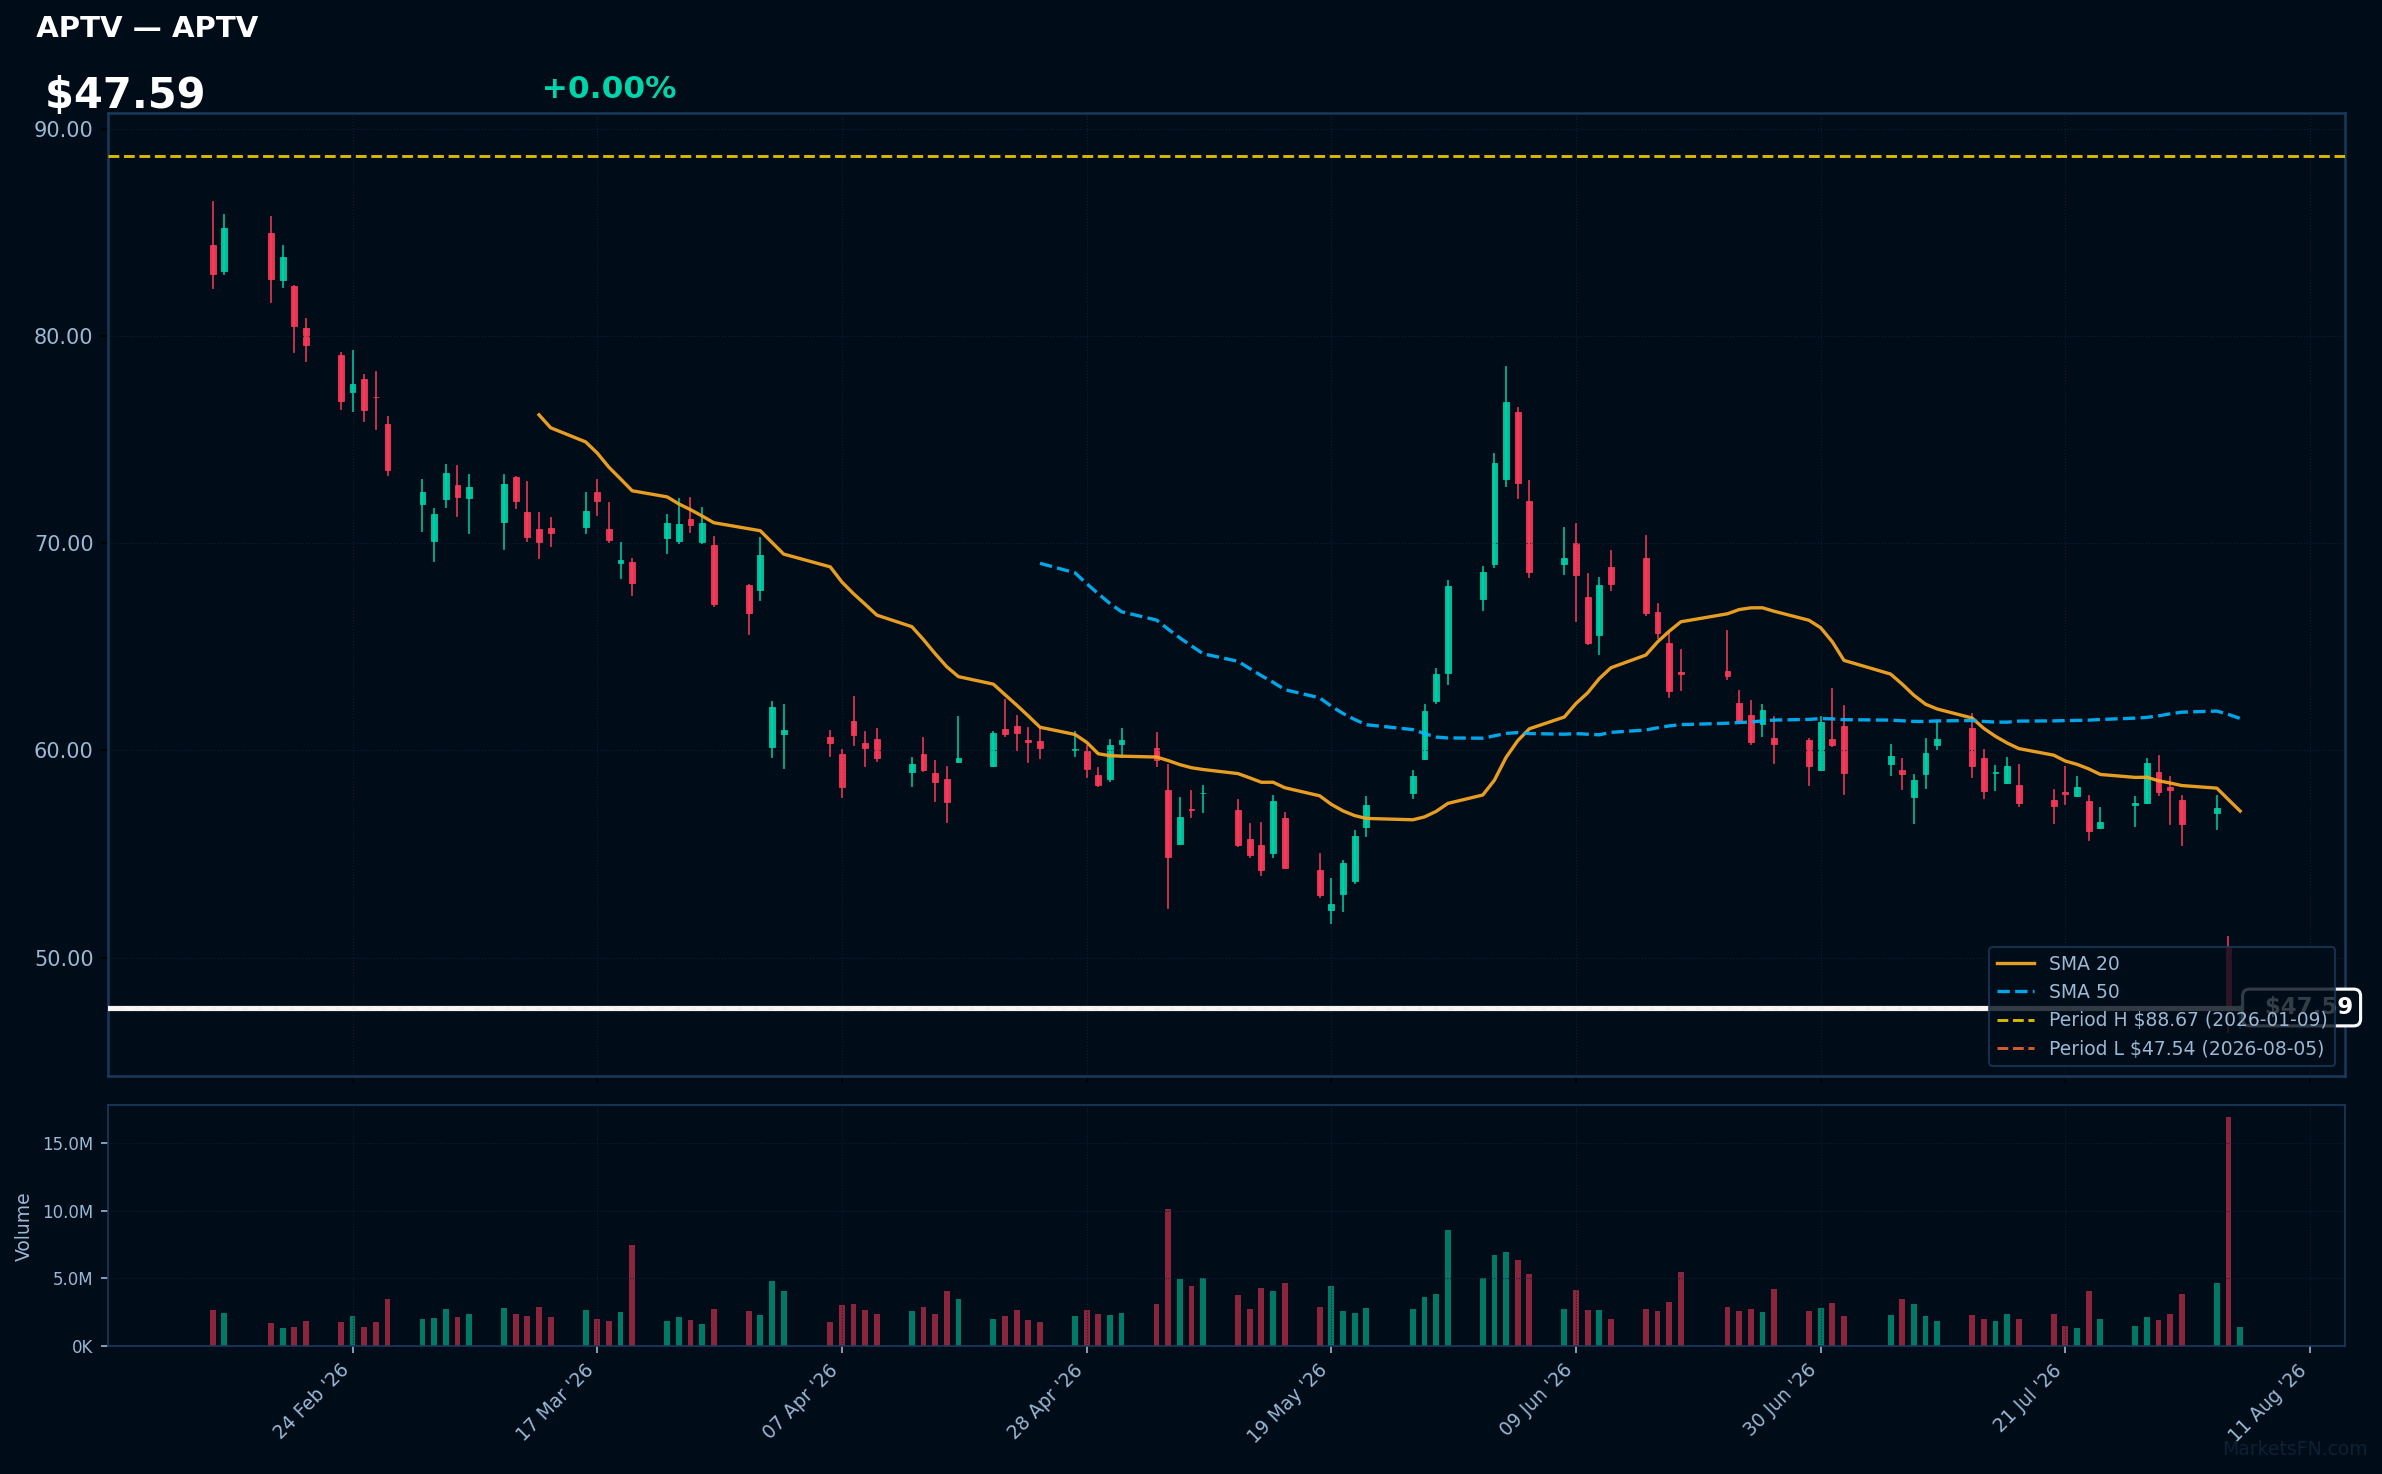Image resolution: width=2382 pixels, height=1474 pixels.
Task: Click the 30 Jun '26 date label
Action: point(1780,1401)
